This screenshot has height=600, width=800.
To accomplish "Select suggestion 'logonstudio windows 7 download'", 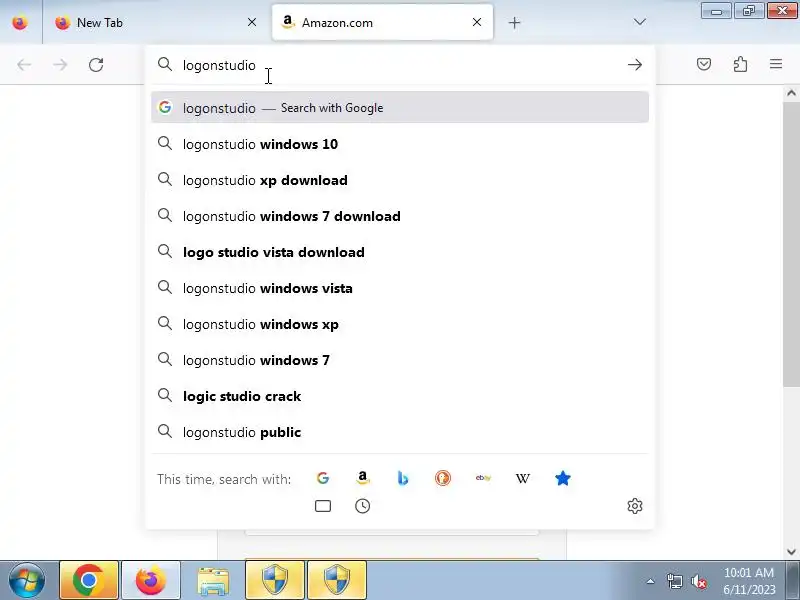I will (400, 216).
